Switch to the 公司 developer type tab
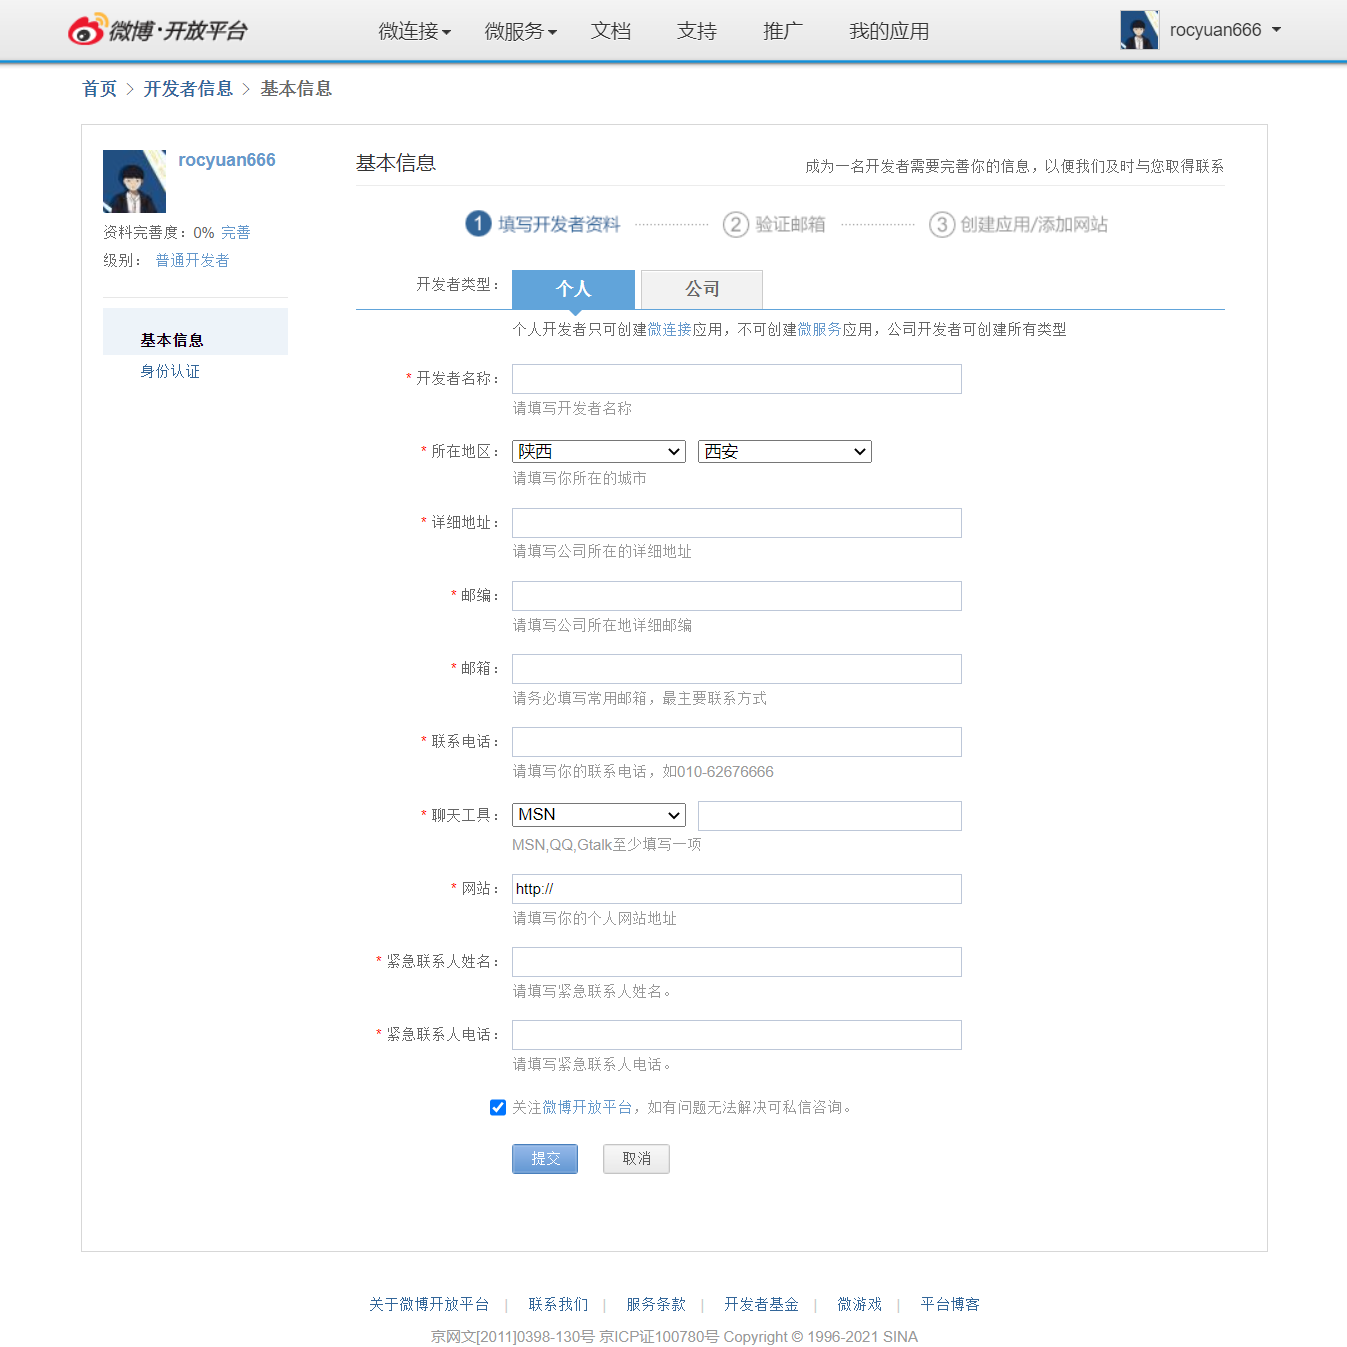Viewport: 1347px width, 1347px height. (x=701, y=289)
